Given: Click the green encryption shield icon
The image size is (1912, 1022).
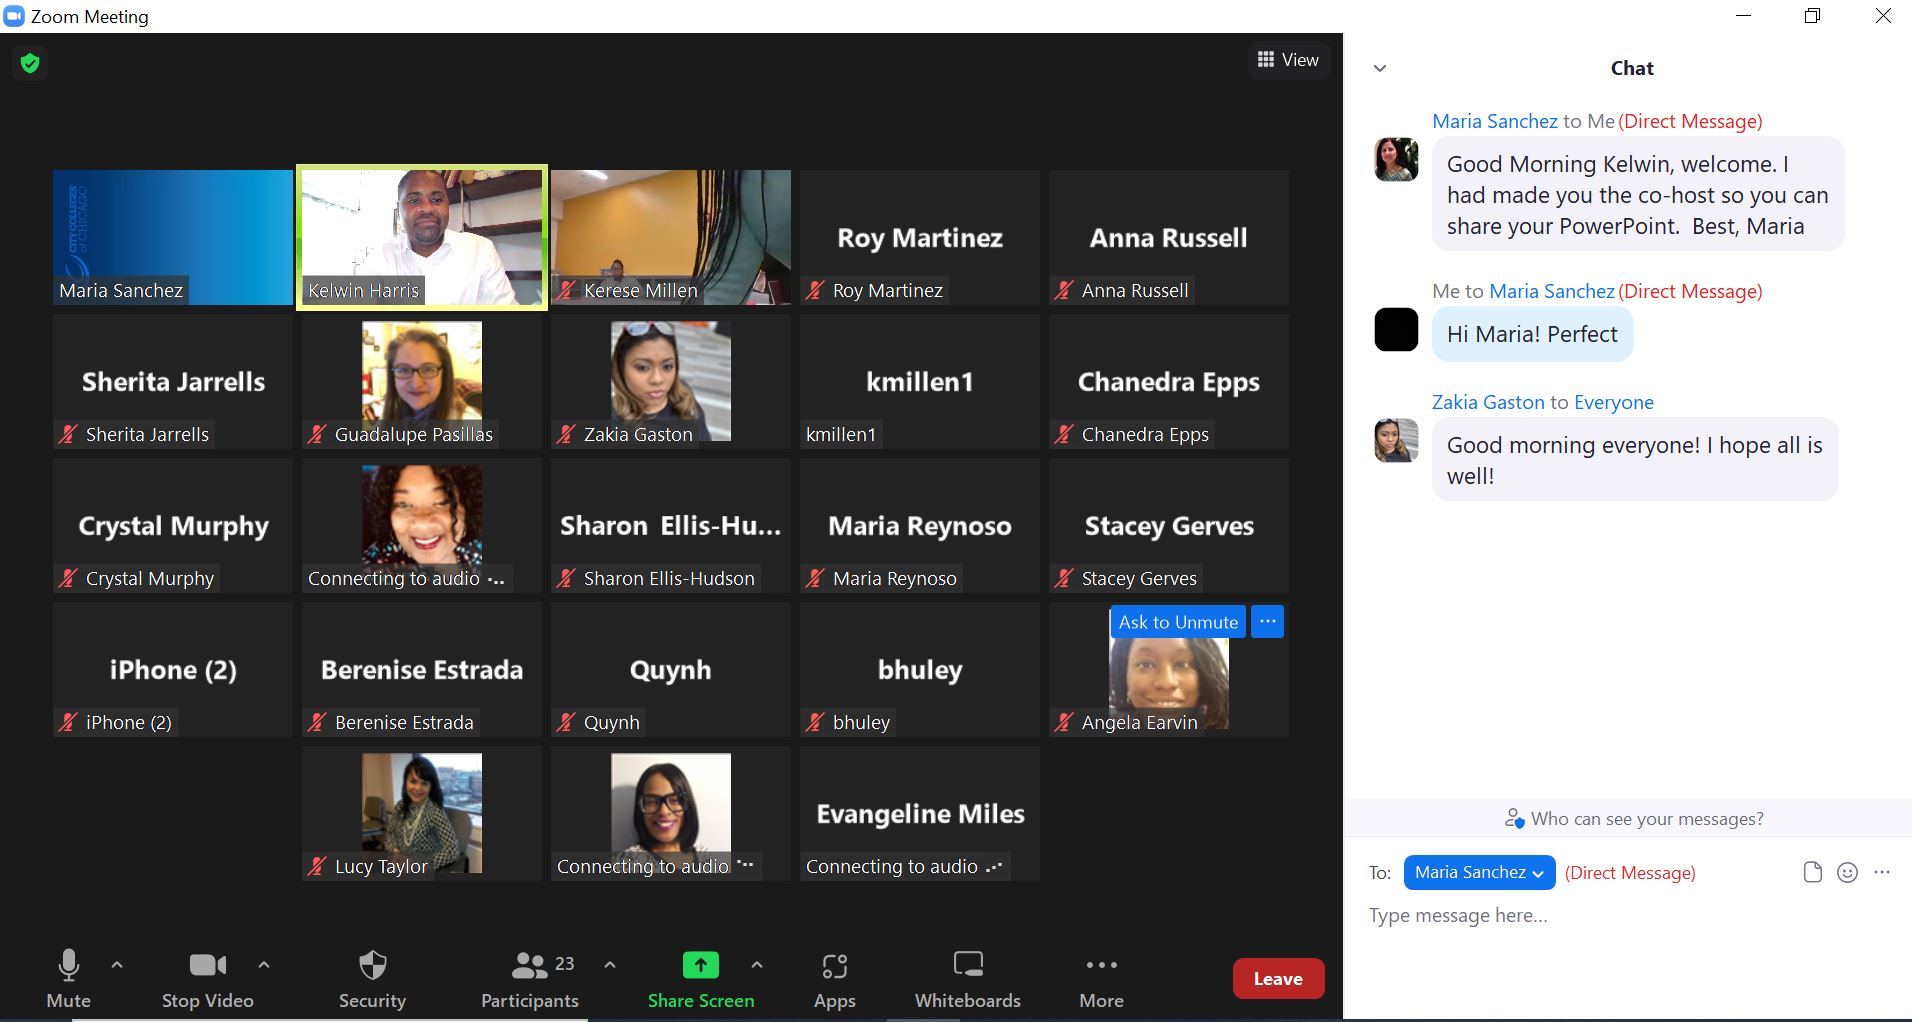Looking at the screenshot, I should point(30,64).
